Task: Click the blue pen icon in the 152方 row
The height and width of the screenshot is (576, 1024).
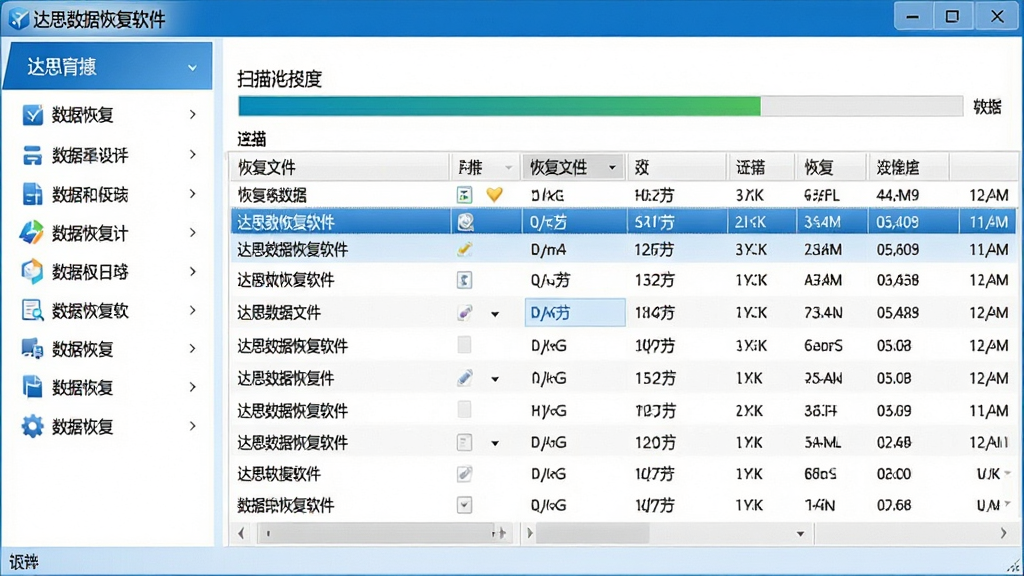Action: click(464, 378)
